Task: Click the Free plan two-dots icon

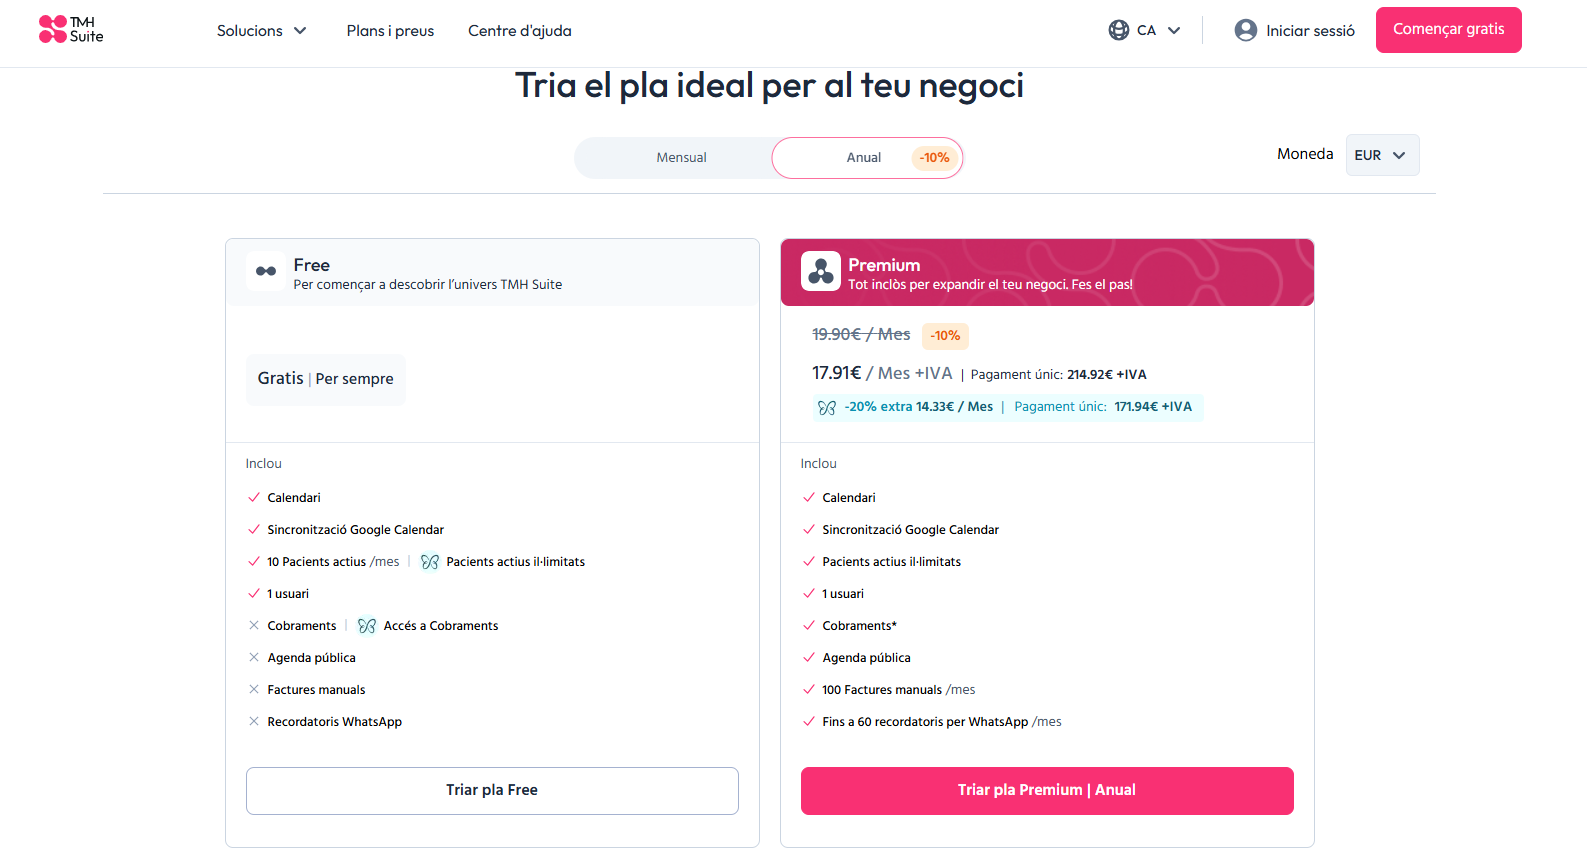Action: point(266,271)
